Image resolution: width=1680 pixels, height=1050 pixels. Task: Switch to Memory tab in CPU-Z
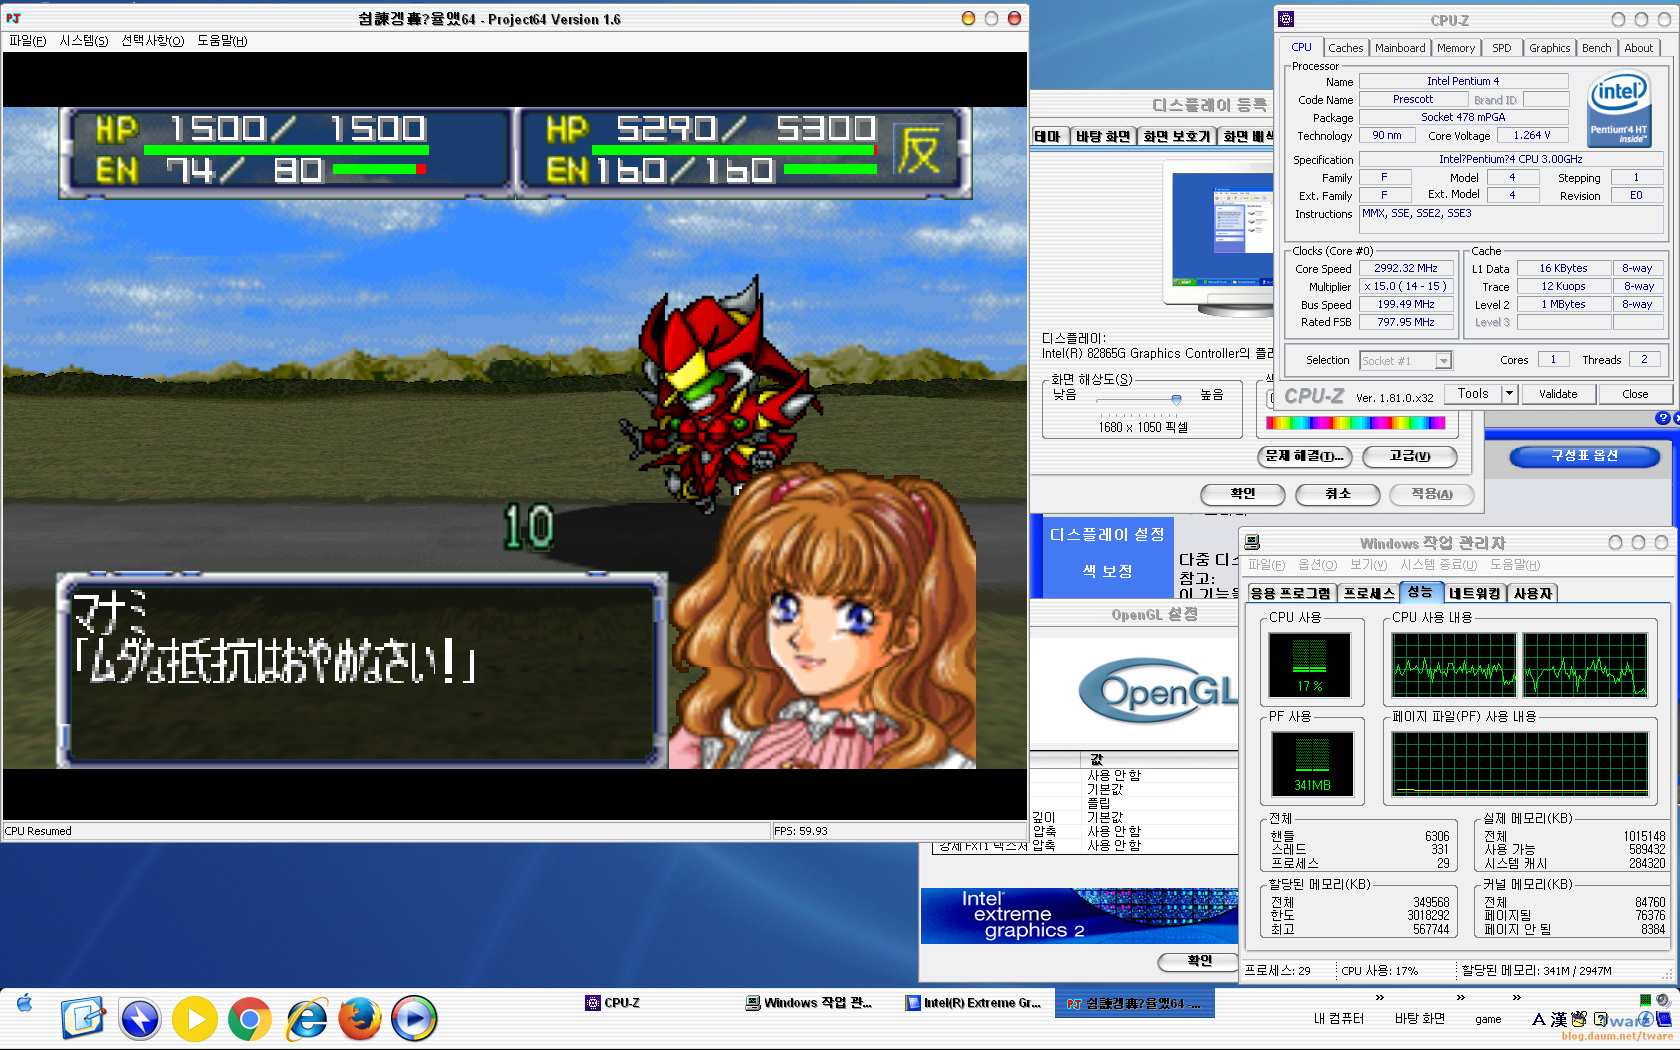[1456, 48]
